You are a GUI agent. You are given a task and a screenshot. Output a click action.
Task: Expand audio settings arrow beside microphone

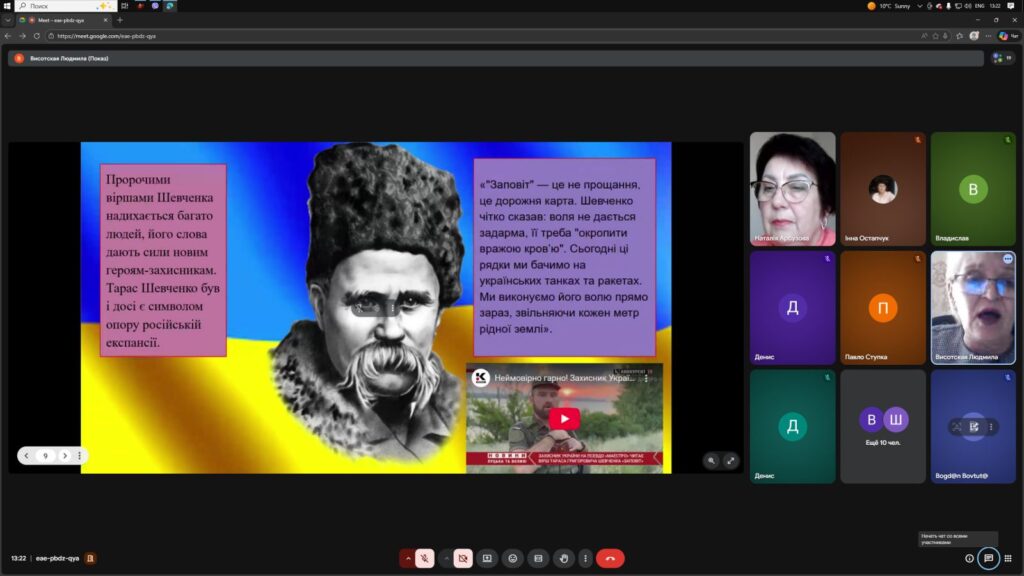408,558
